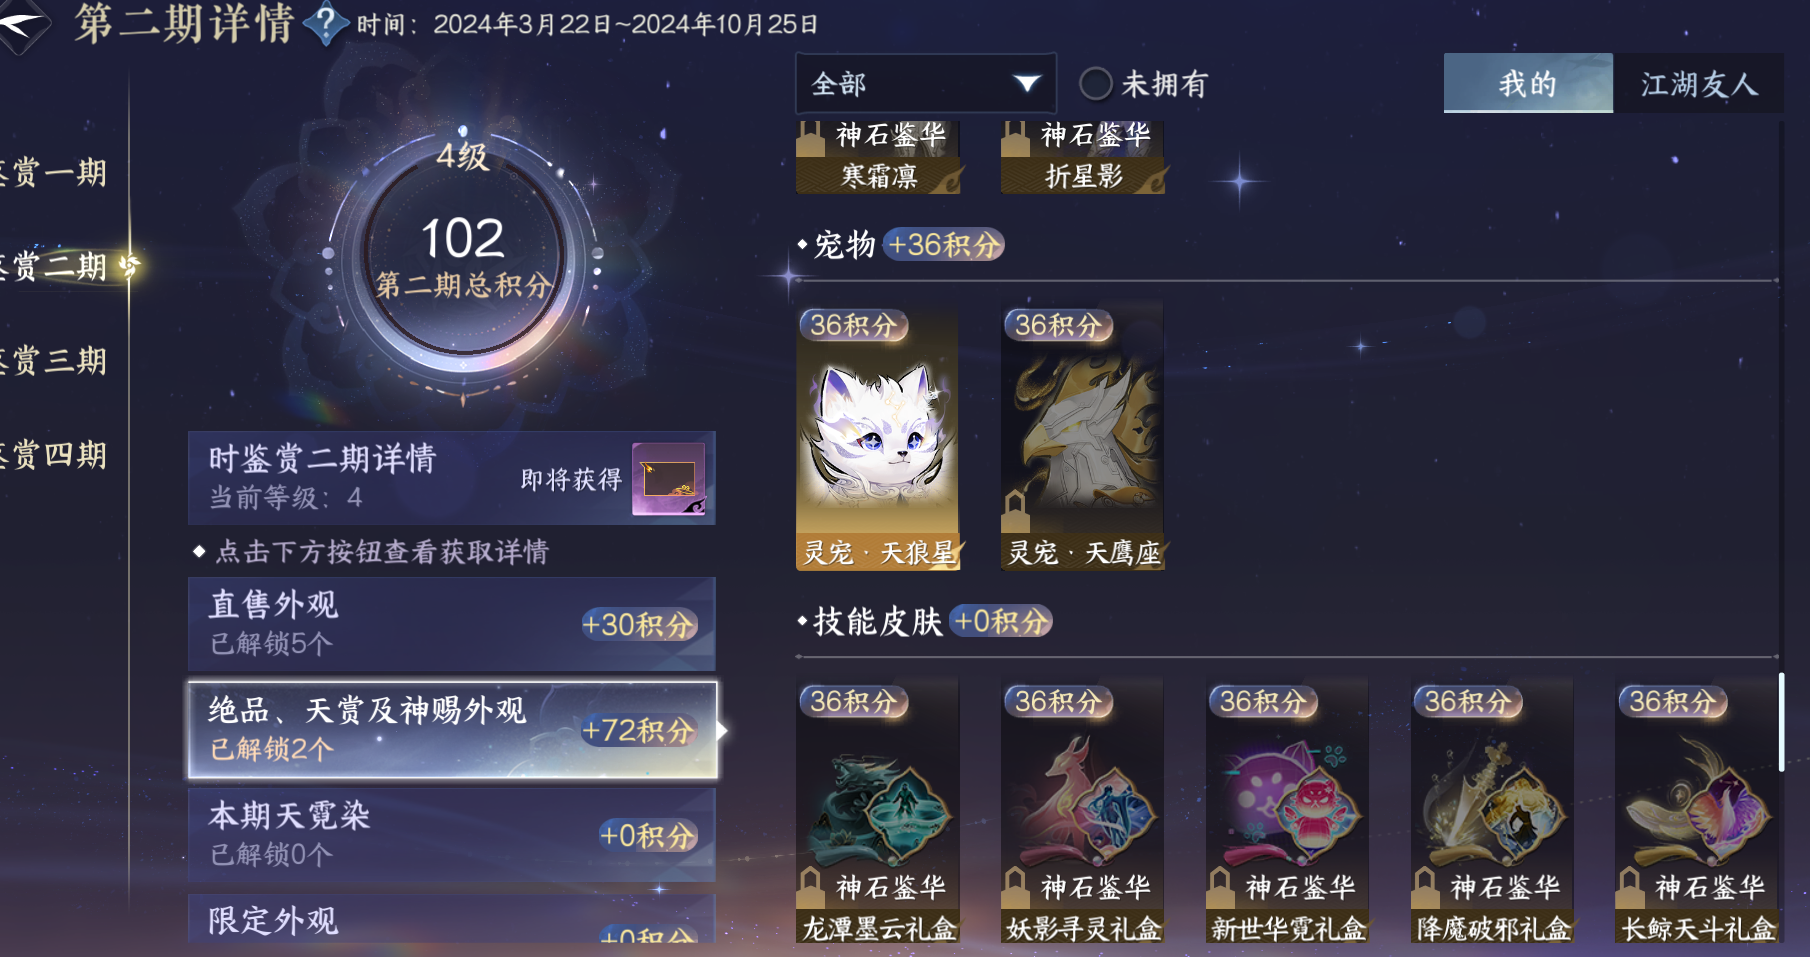1810x957 pixels.
Task: Open 直售外观 points details
Action: click(x=452, y=624)
